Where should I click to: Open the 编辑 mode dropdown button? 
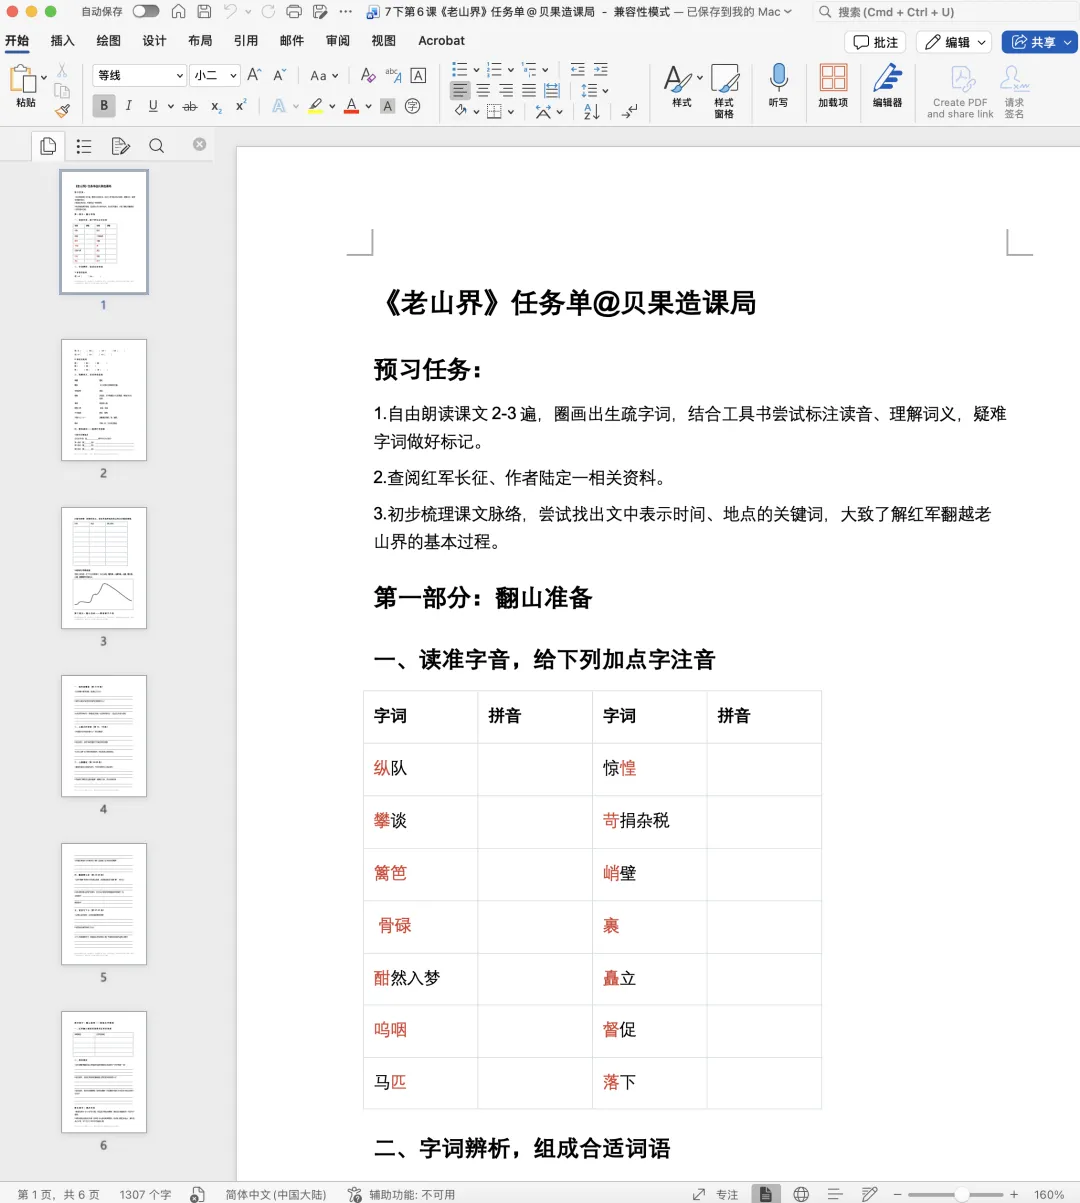pos(955,42)
